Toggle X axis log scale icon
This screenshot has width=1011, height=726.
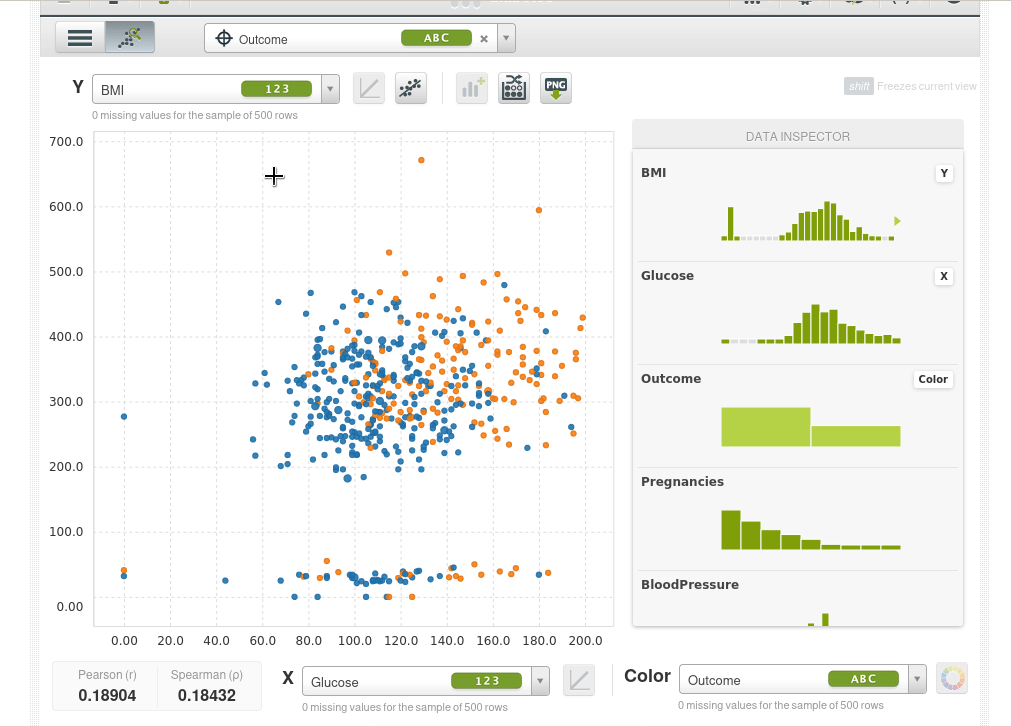tap(579, 681)
